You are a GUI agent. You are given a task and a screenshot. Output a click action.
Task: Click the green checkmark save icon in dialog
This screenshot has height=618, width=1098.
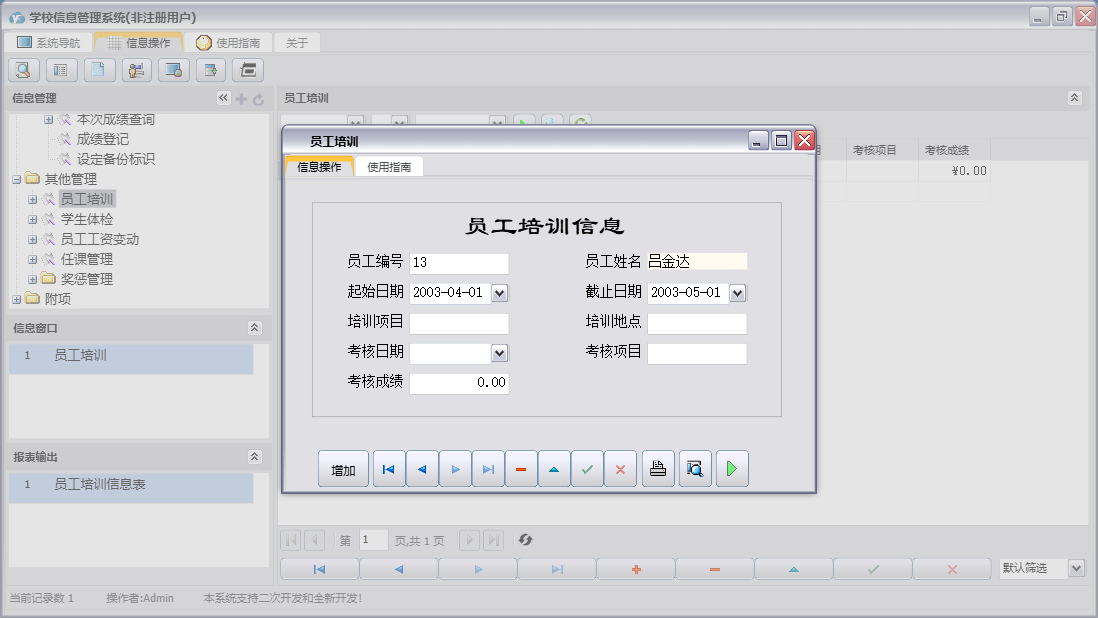[x=587, y=469]
